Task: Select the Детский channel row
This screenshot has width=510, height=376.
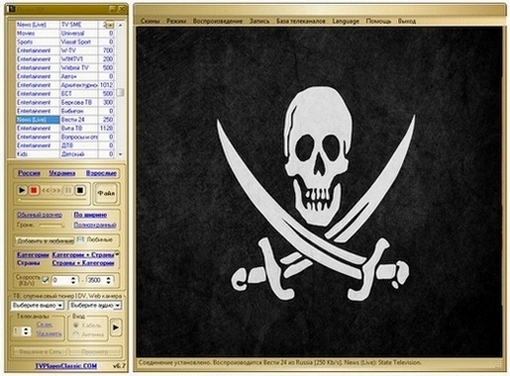Action: 65,154
